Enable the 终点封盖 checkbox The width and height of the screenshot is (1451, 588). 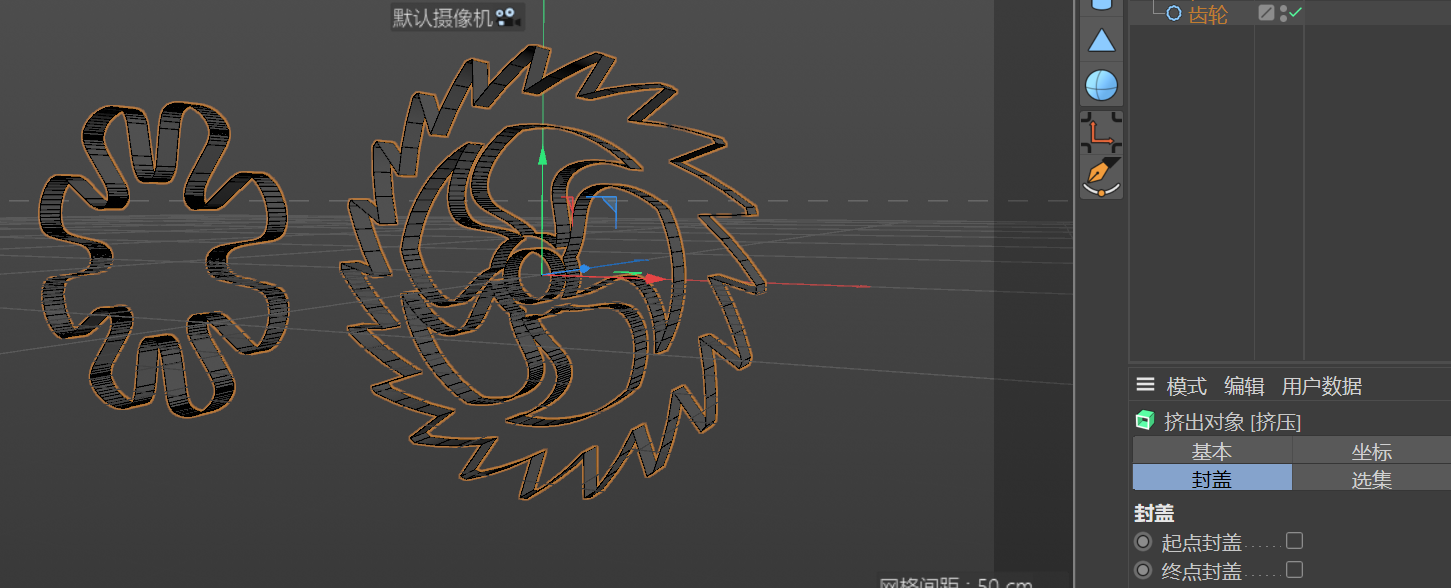[x=1294, y=570]
